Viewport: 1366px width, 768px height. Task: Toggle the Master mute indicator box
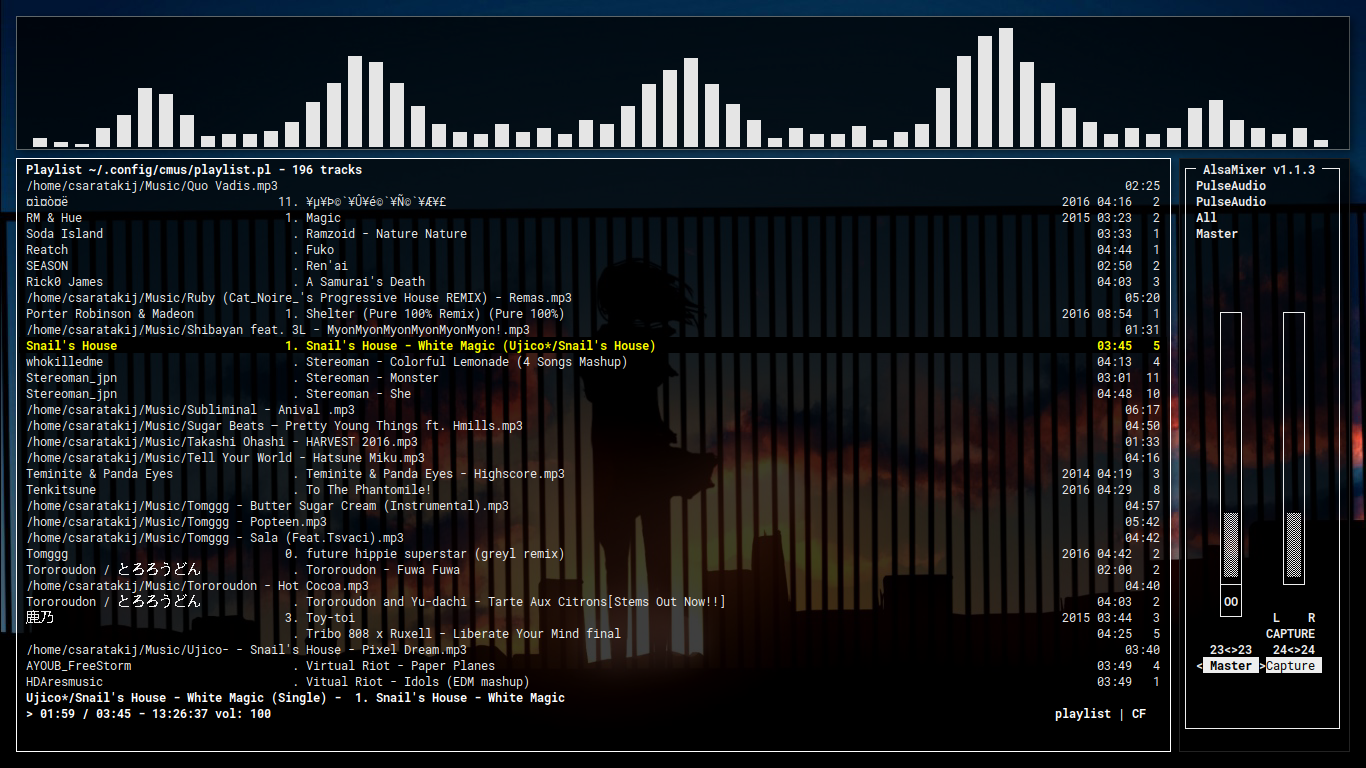(1230, 602)
